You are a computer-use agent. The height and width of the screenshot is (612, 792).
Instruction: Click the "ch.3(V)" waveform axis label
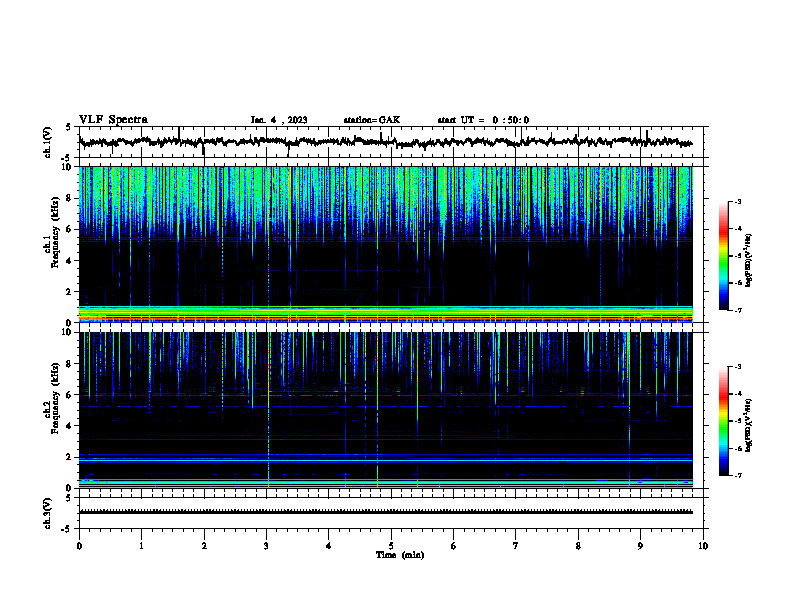[x=48, y=513]
